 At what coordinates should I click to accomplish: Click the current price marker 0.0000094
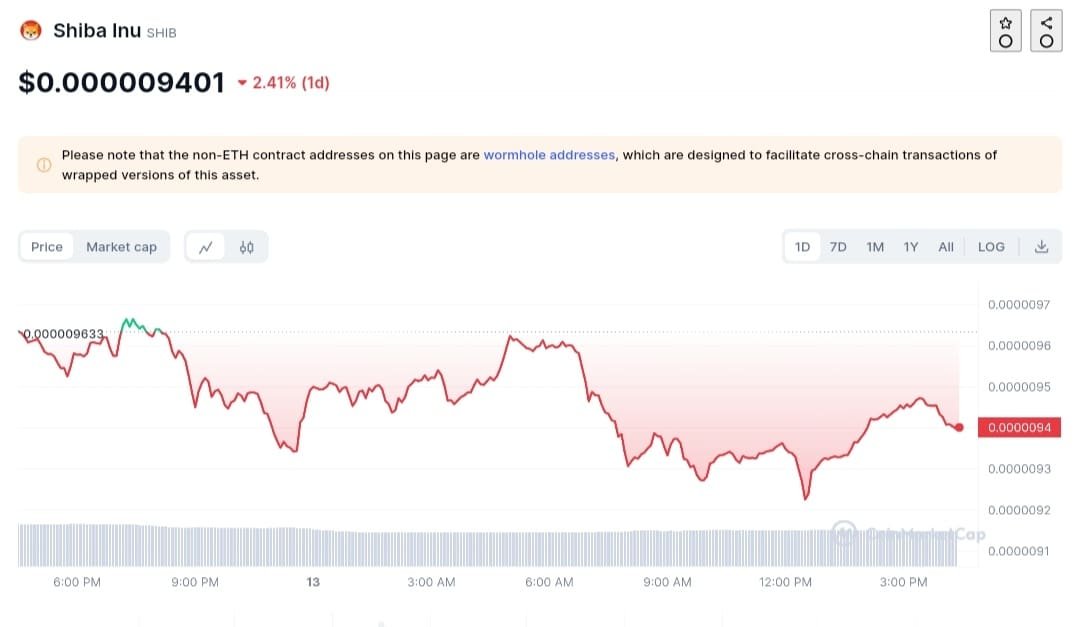(x=1018, y=428)
